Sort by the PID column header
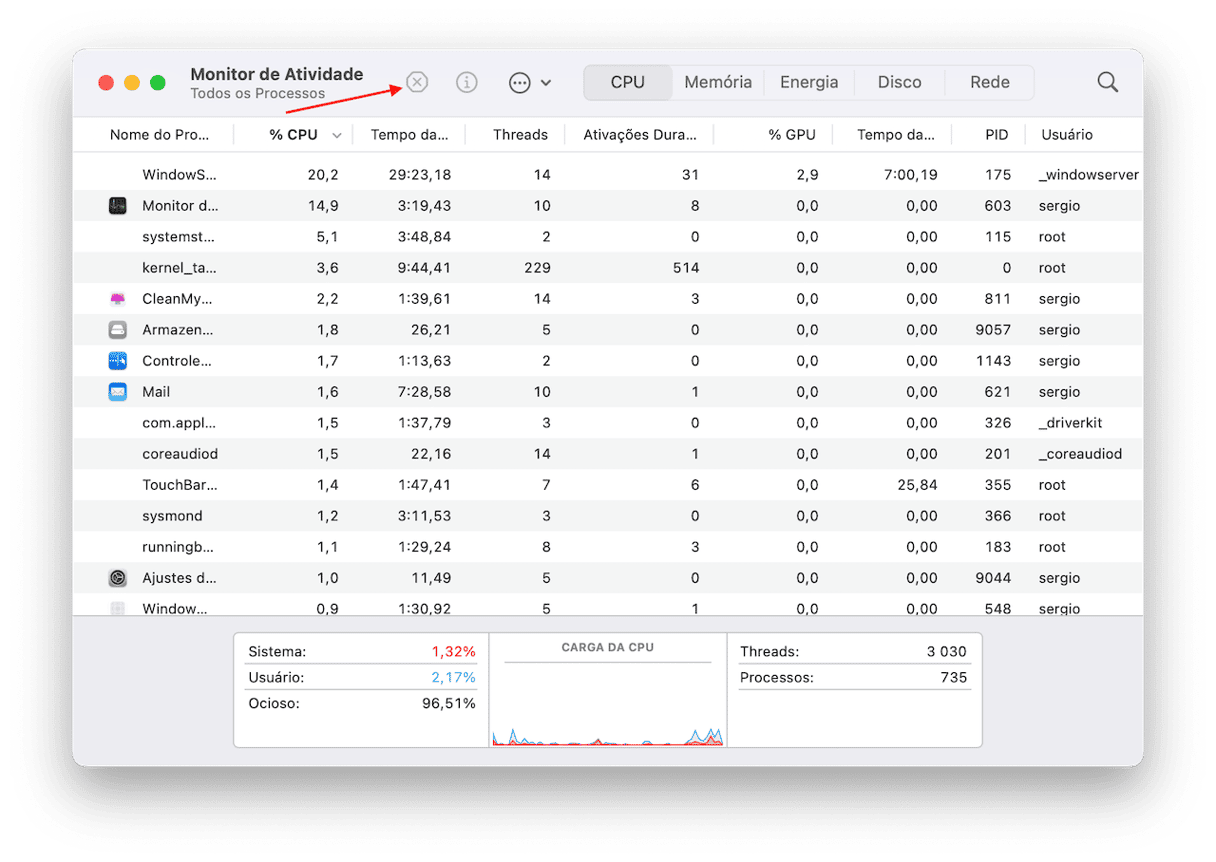 [996, 135]
